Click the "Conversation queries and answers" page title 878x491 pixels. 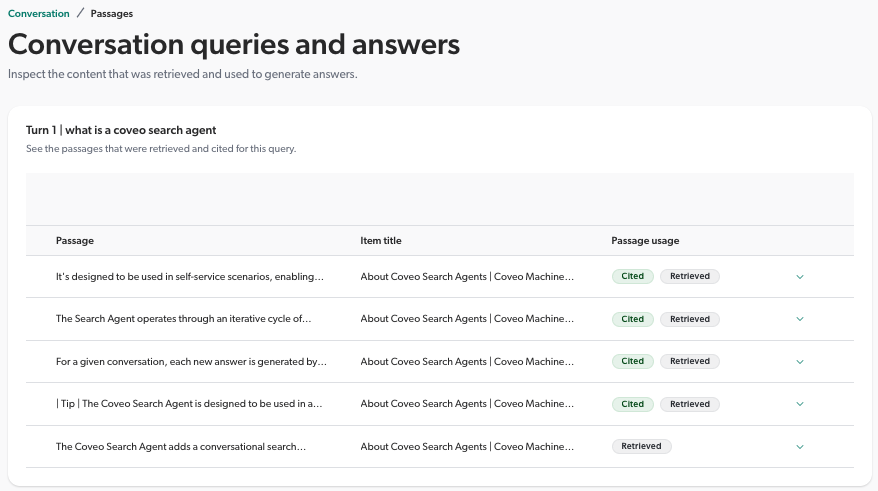(x=234, y=45)
